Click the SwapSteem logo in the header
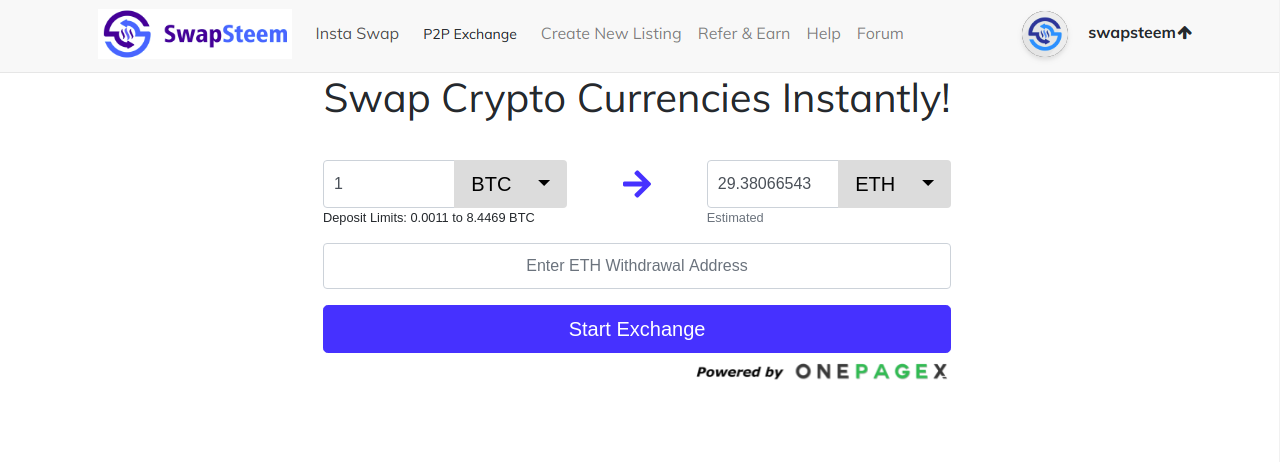 click(x=195, y=34)
